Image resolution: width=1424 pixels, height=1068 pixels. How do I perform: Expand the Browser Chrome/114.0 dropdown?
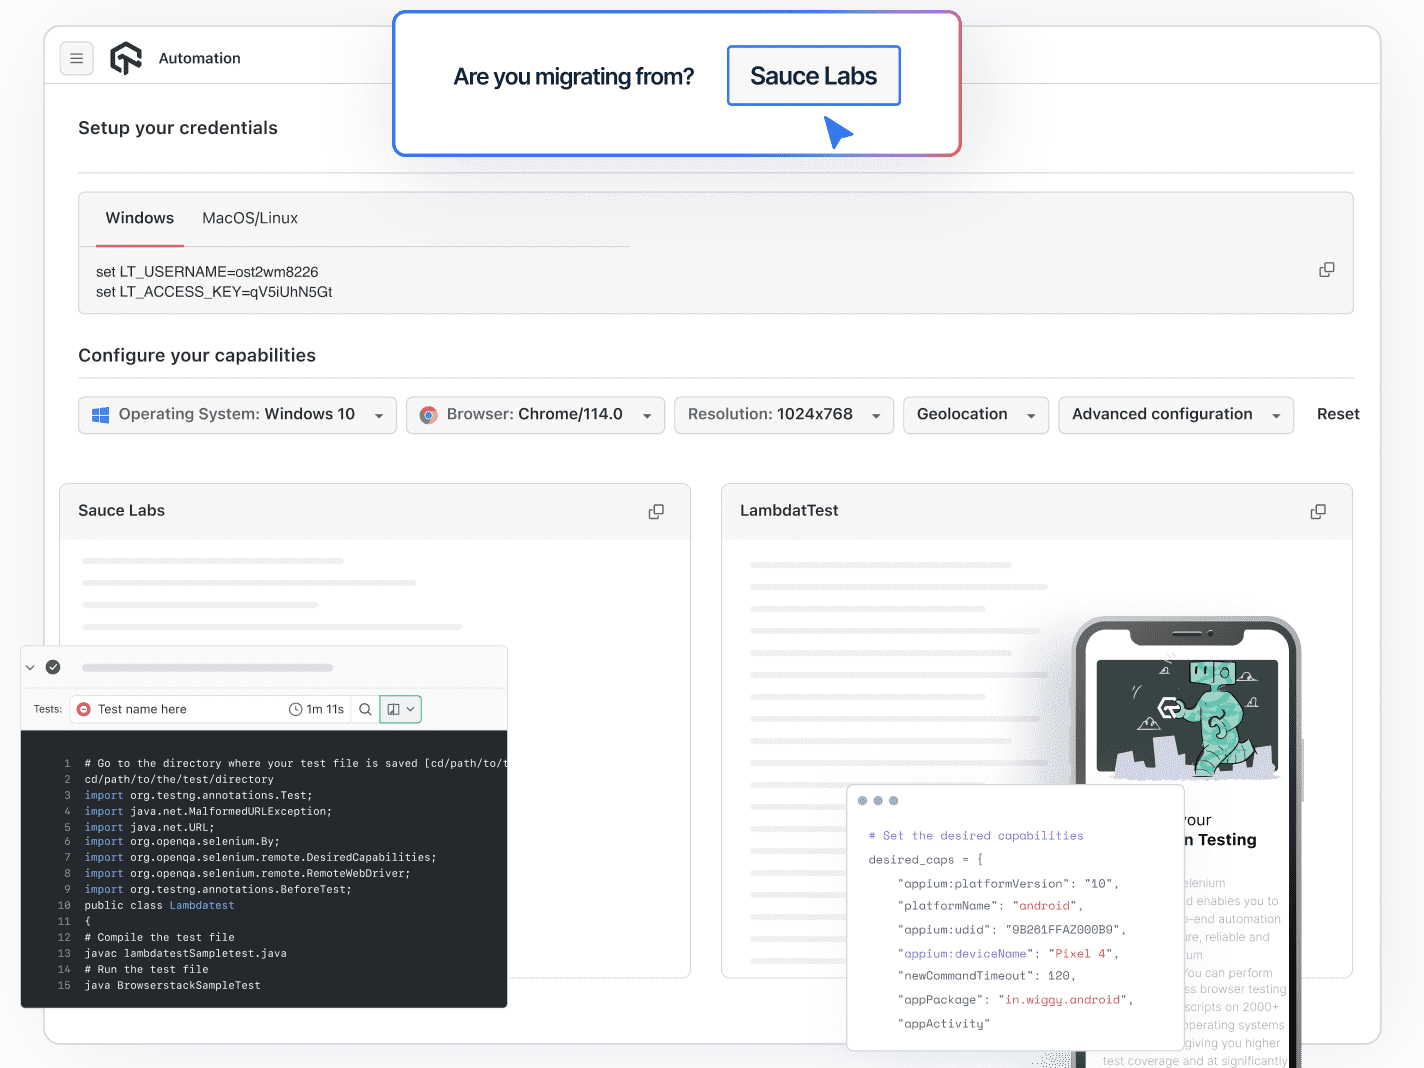pyautogui.click(x=535, y=415)
